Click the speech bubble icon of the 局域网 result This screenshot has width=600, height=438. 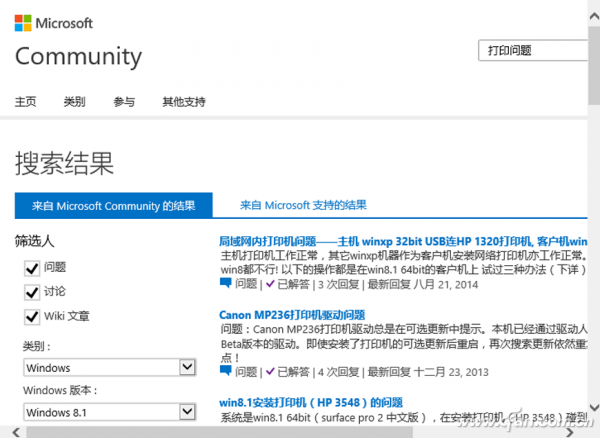(x=226, y=283)
